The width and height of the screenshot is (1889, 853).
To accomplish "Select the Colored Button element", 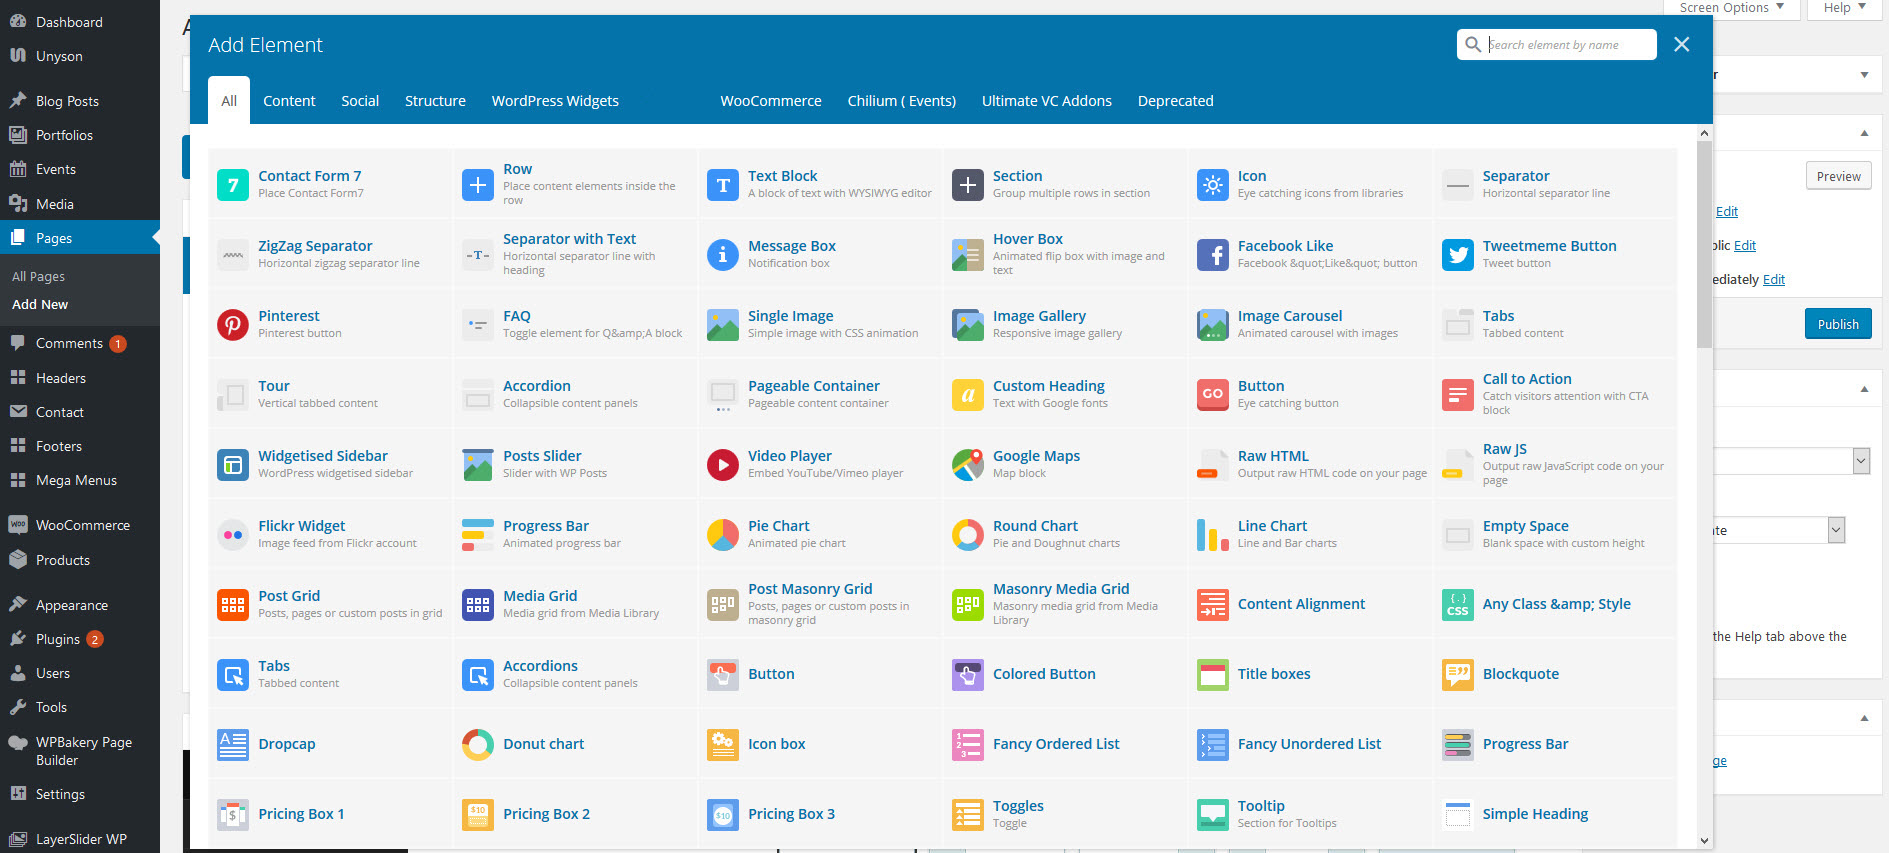I will tap(1065, 675).
